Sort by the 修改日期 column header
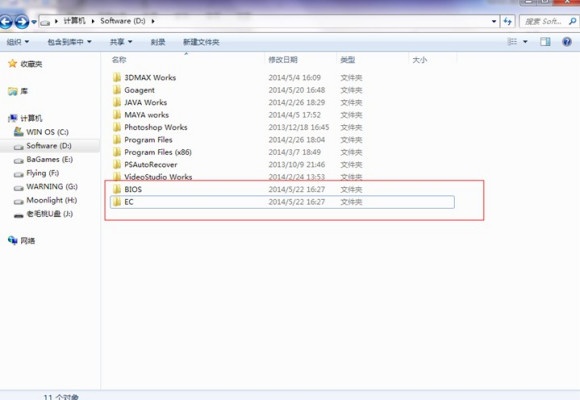 [283, 60]
